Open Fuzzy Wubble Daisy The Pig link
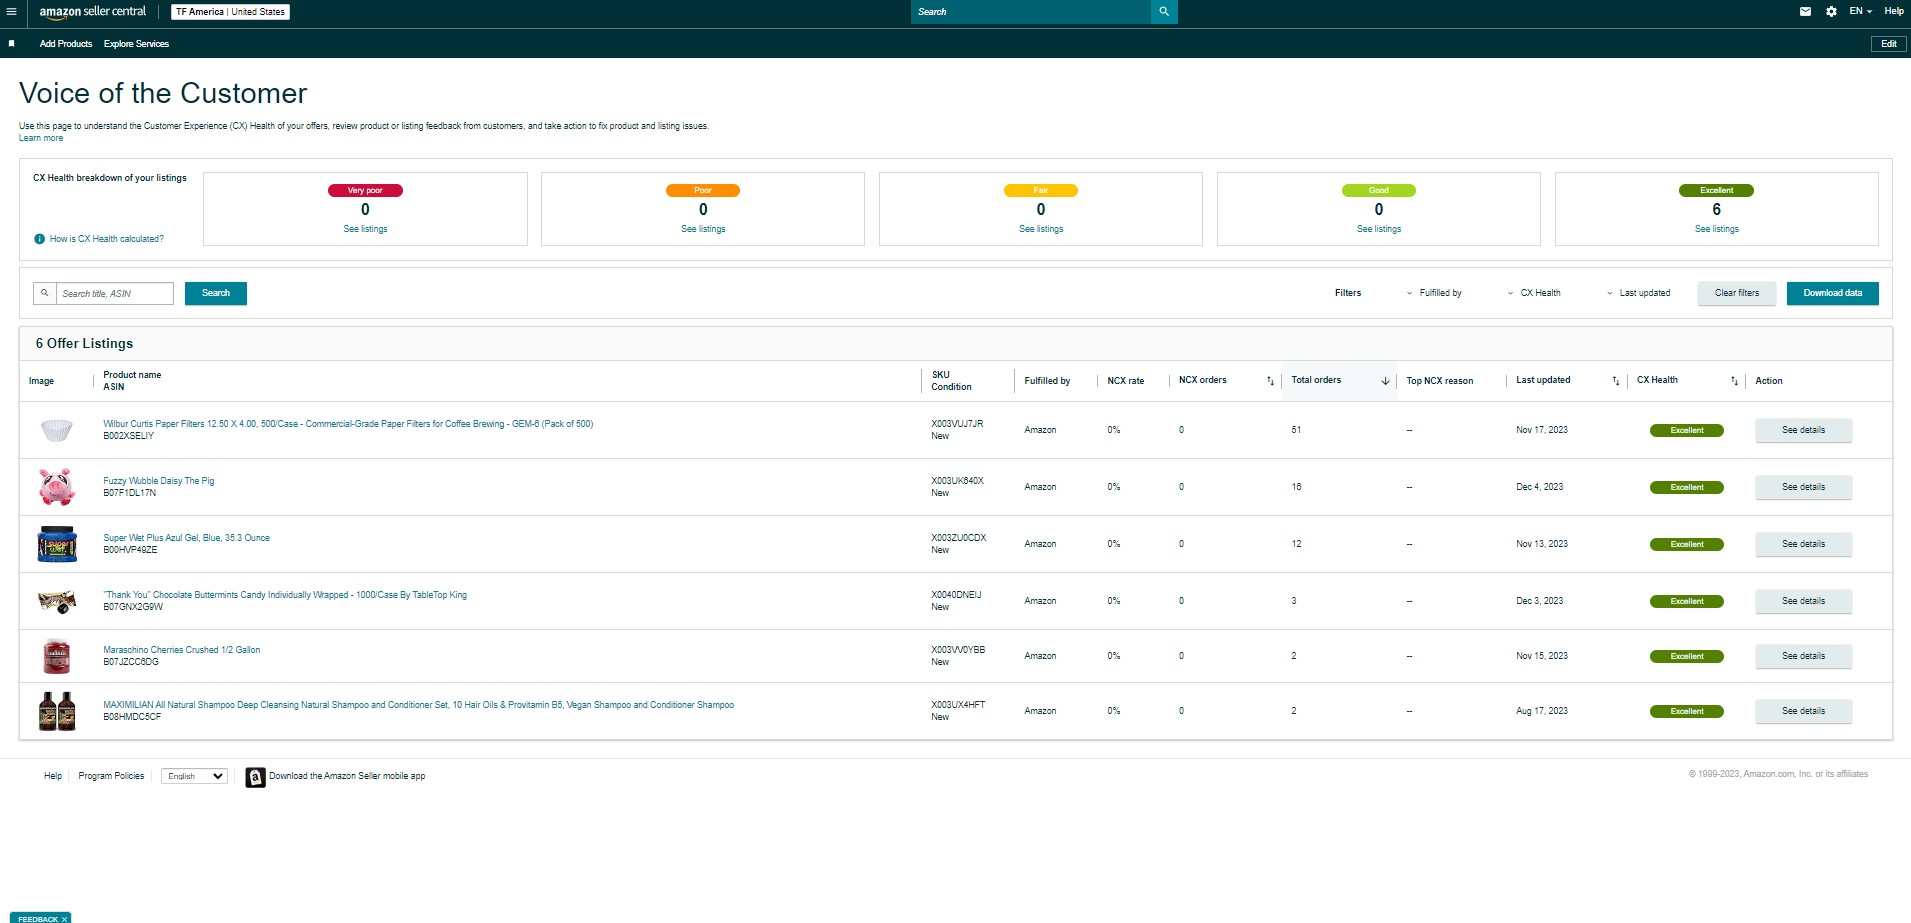 click(x=159, y=481)
